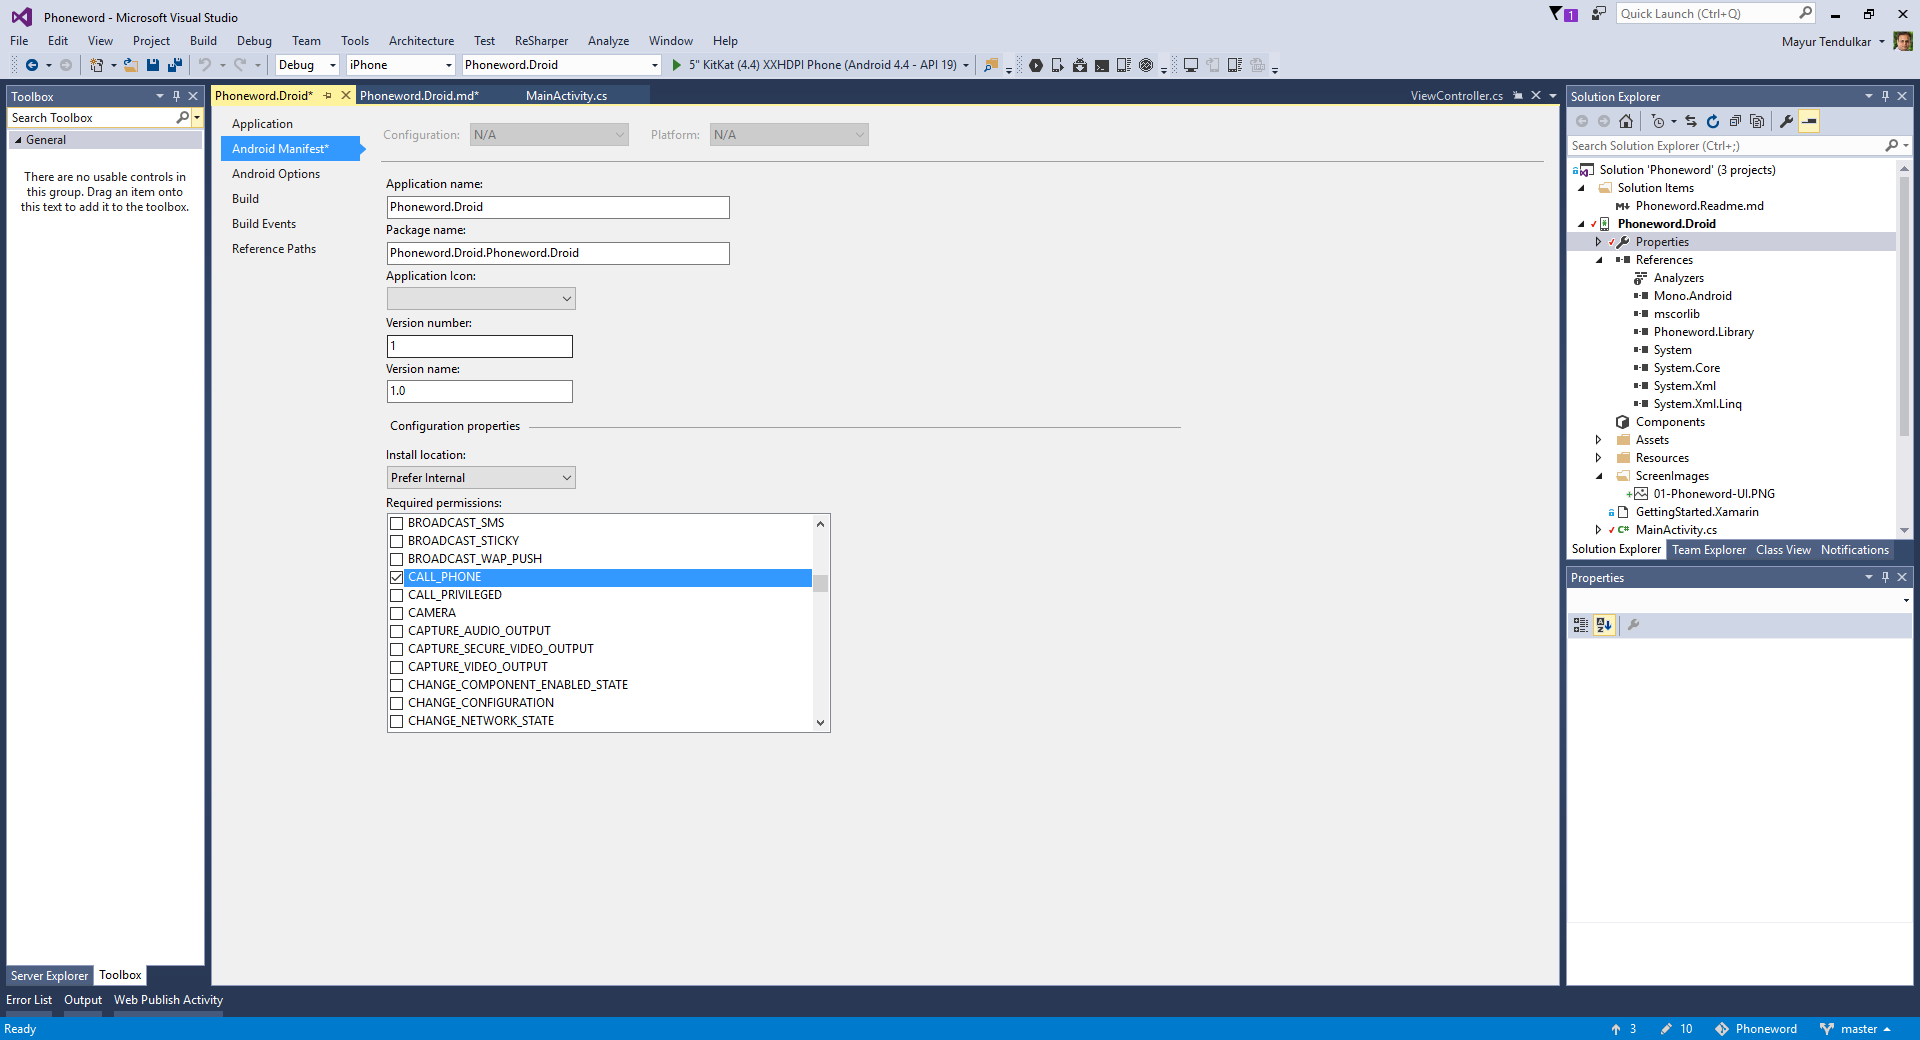1920x1040 pixels.
Task: Go to Home in Solution Explorer toolbar
Action: tap(1626, 121)
